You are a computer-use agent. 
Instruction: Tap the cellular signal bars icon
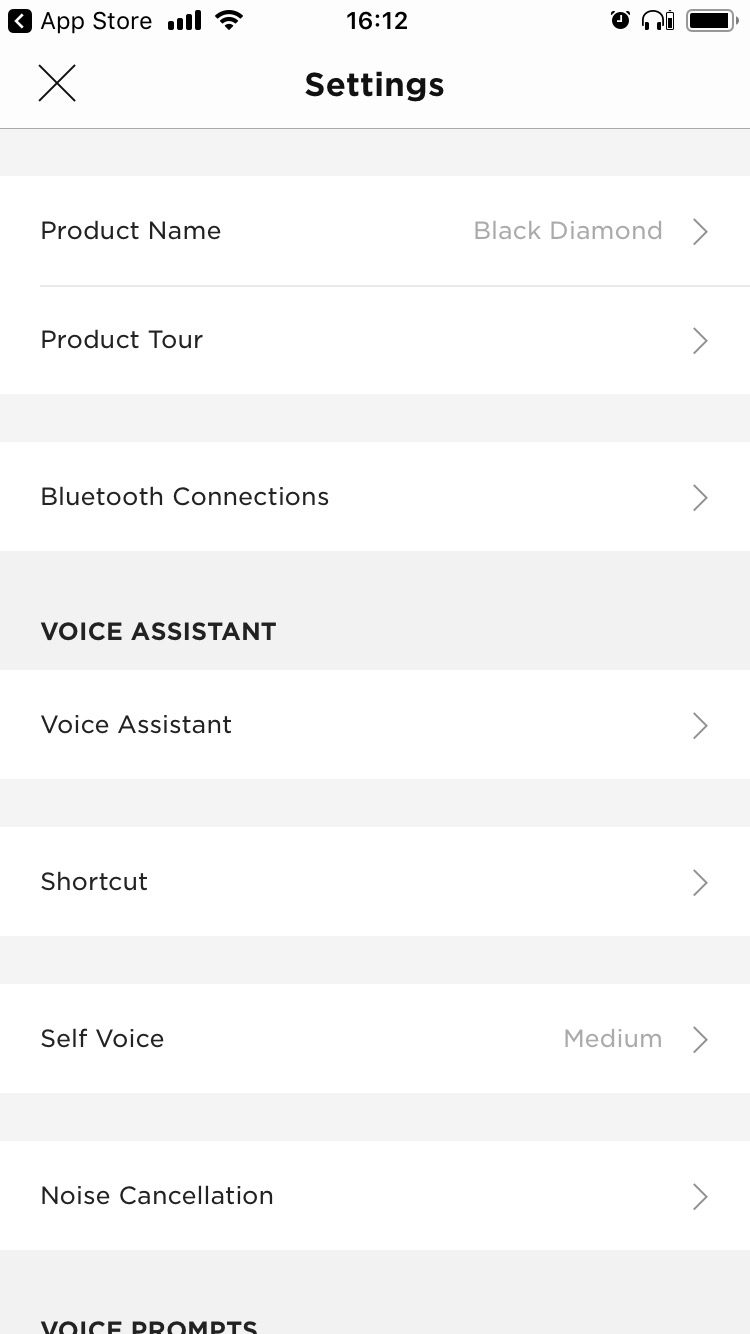pyautogui.click(x=185, y=21)
